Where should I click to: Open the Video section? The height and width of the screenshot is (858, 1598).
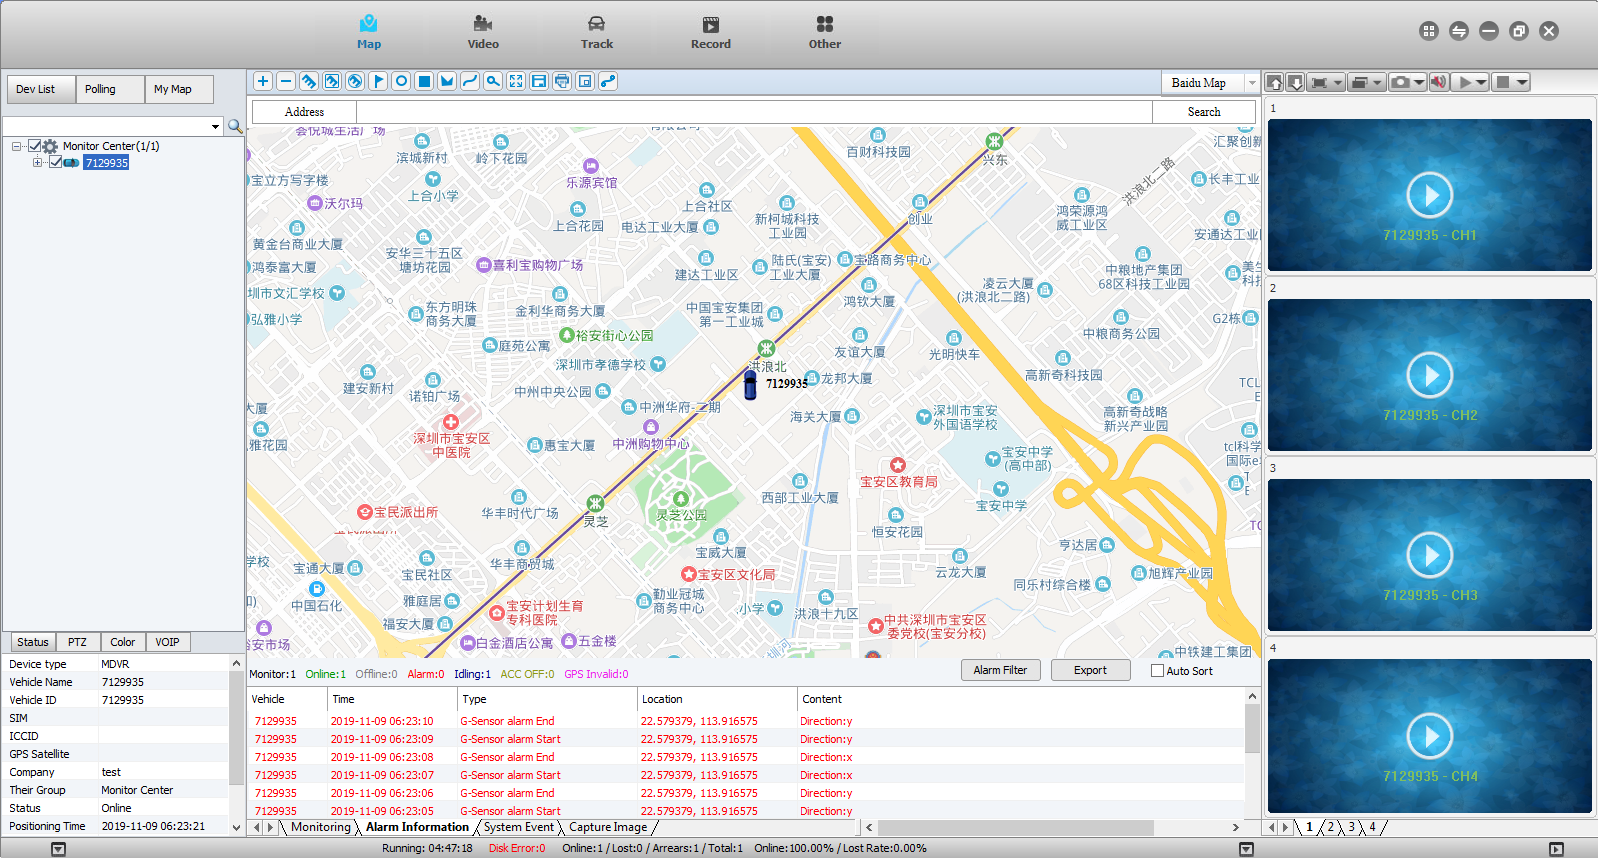pyautogui.click(x=483, y=33)
